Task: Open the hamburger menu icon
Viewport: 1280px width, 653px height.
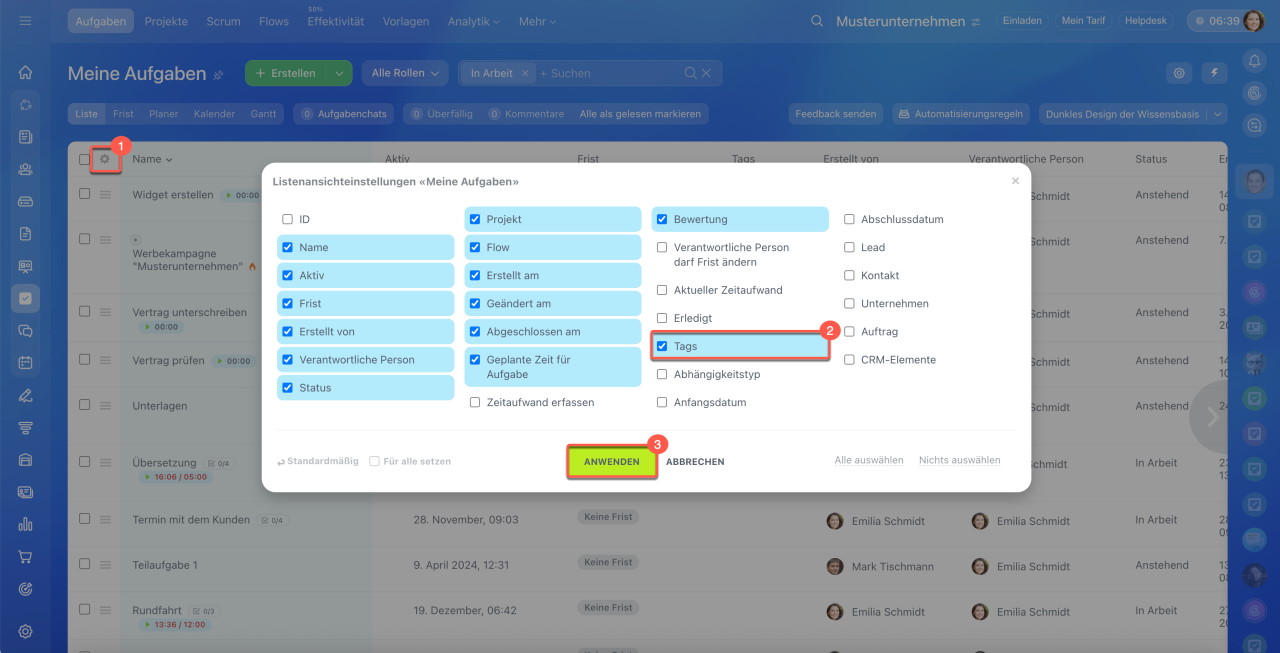Action: click(x=26, y=21)
